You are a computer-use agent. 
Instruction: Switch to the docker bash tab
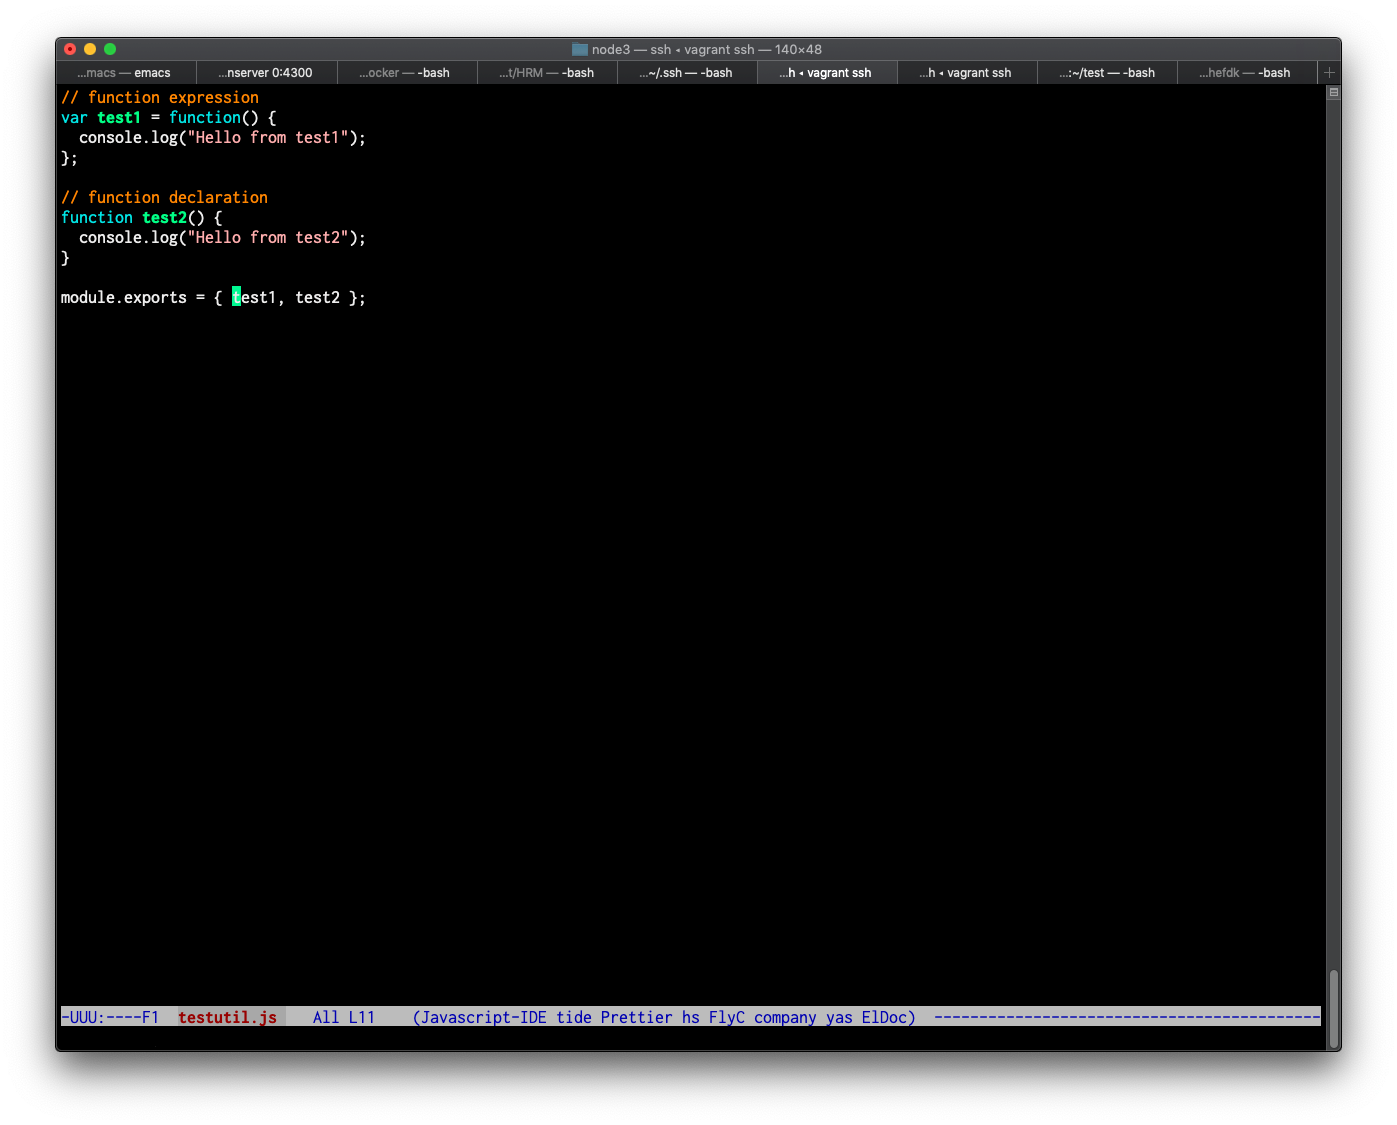click(406, 72)
